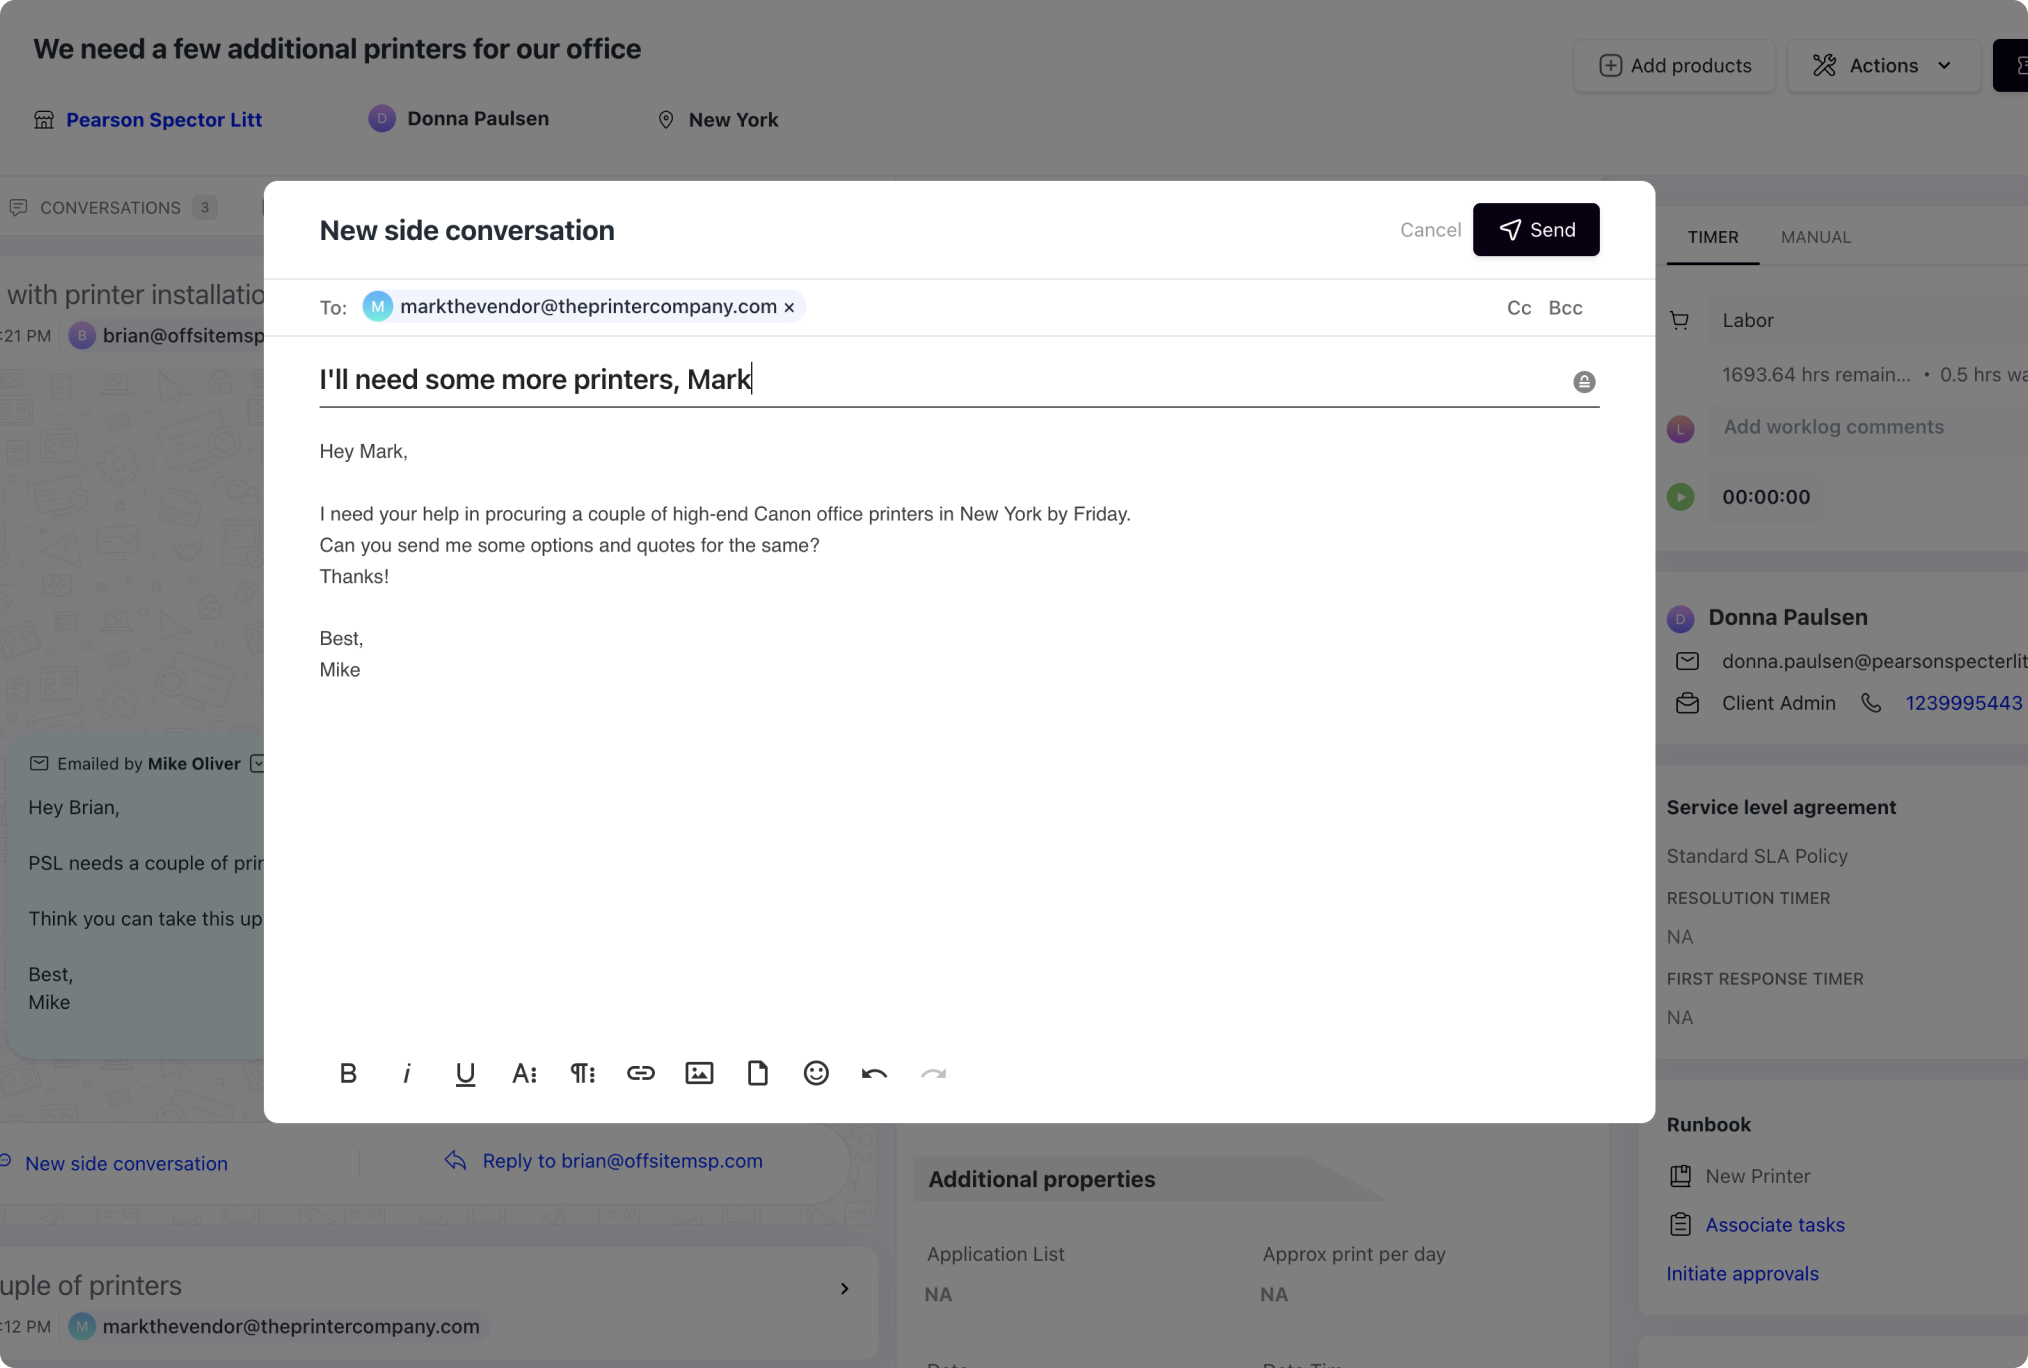Viewport: 2028px width, 1368px height.
Task: Send the side conversation
Action: click(x=1535, y=230)
